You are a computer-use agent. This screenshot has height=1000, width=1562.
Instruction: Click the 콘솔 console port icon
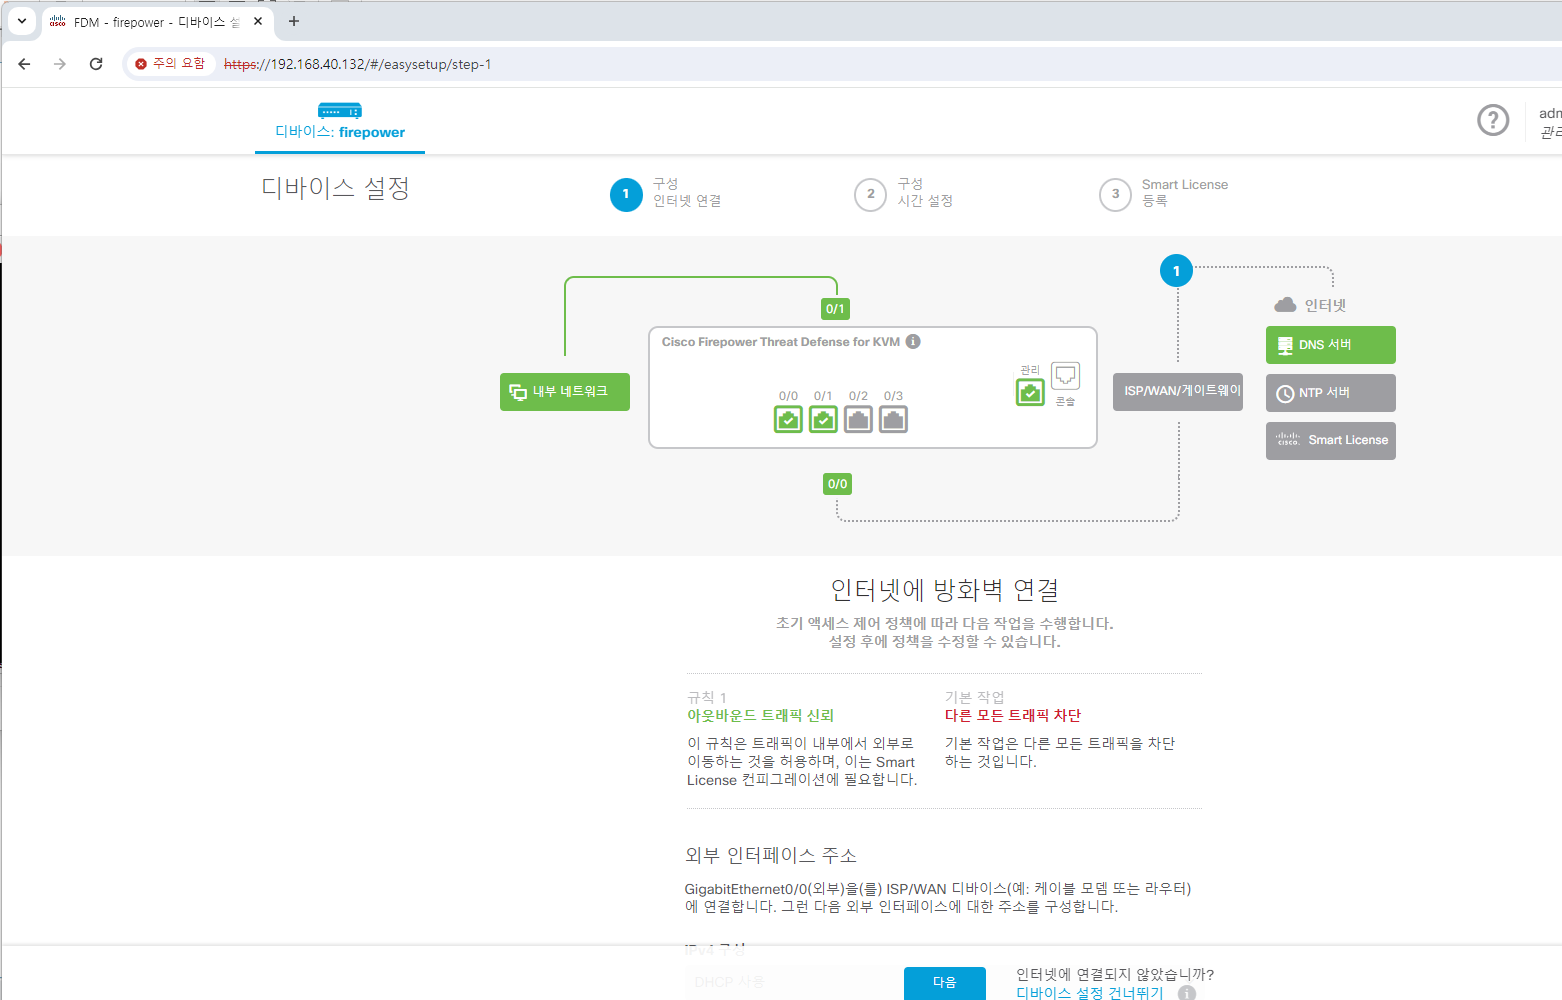pyautogui.click(x=1066, y=376)
